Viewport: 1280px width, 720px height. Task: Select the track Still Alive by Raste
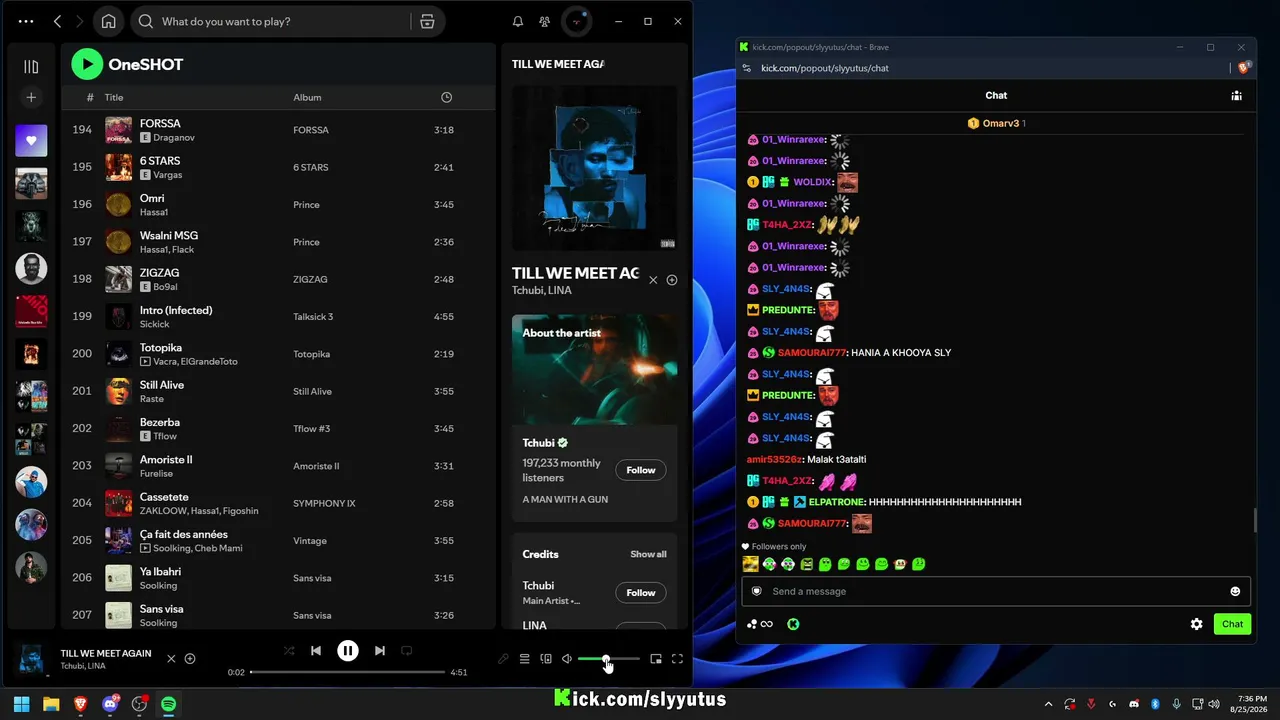pos(278,391)
